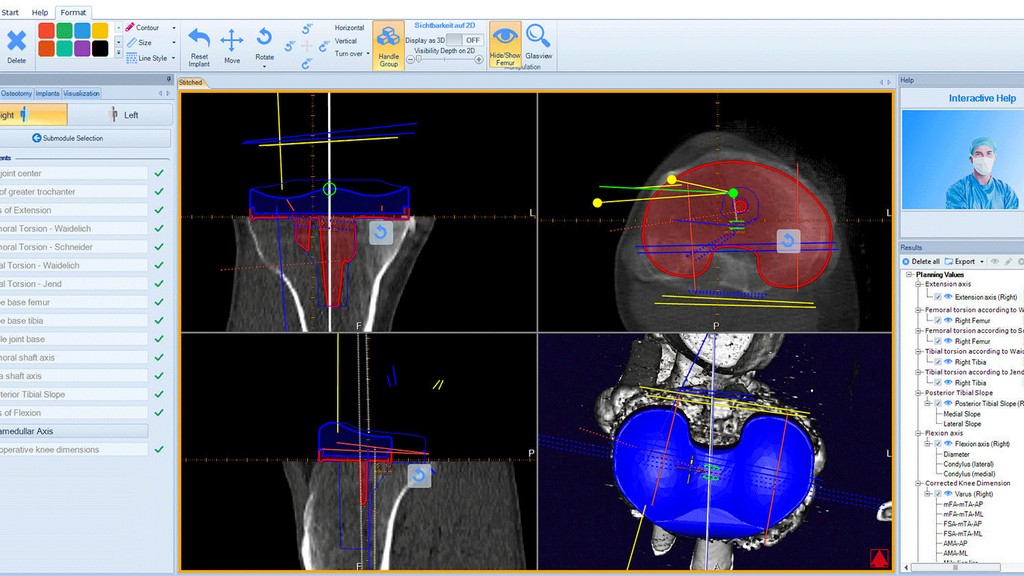Click rotate handle in bottom-left sagittal view
Viewport: 1024px width, 576px height.
click(419, 475)
